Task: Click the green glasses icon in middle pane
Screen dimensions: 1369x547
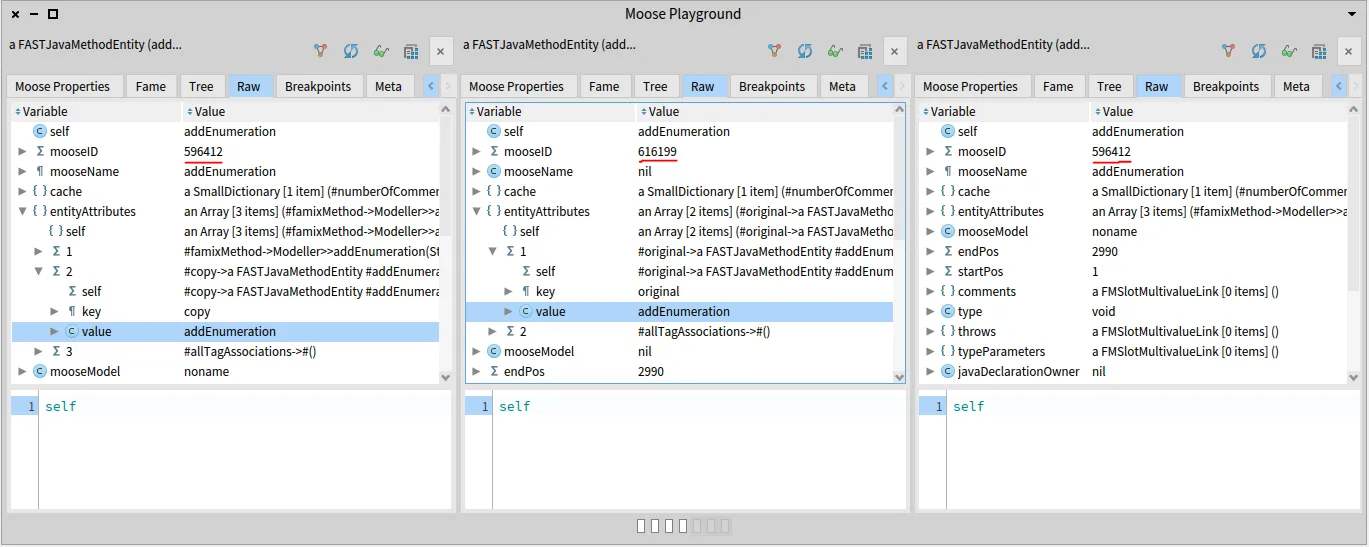Action: pos(835,51)
